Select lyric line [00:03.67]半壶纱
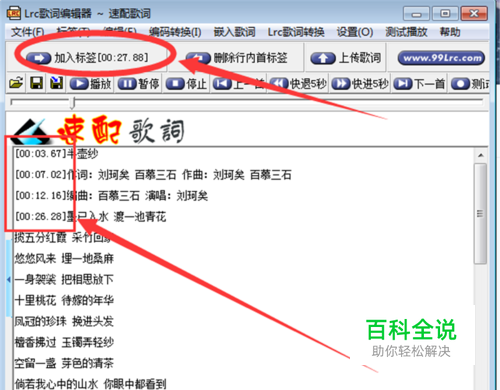The width and height of the screenshot is (500, 390). 57,154
